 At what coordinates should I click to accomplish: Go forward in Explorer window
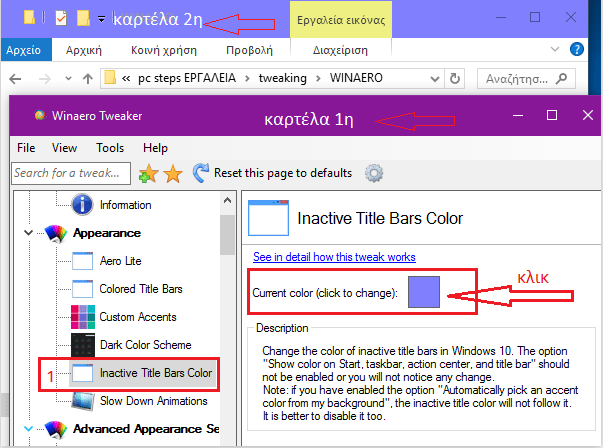click(45, 79)
